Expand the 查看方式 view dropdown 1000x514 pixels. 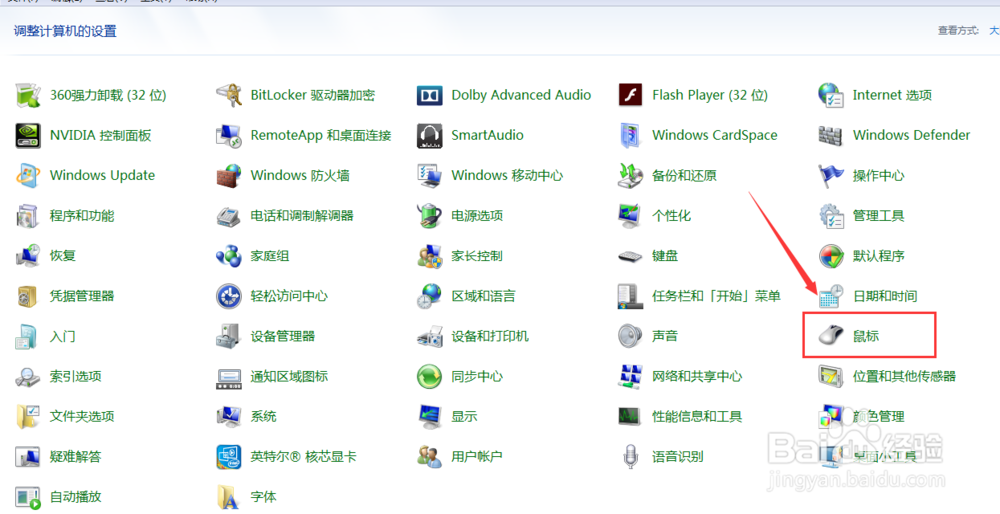[994, 31]
